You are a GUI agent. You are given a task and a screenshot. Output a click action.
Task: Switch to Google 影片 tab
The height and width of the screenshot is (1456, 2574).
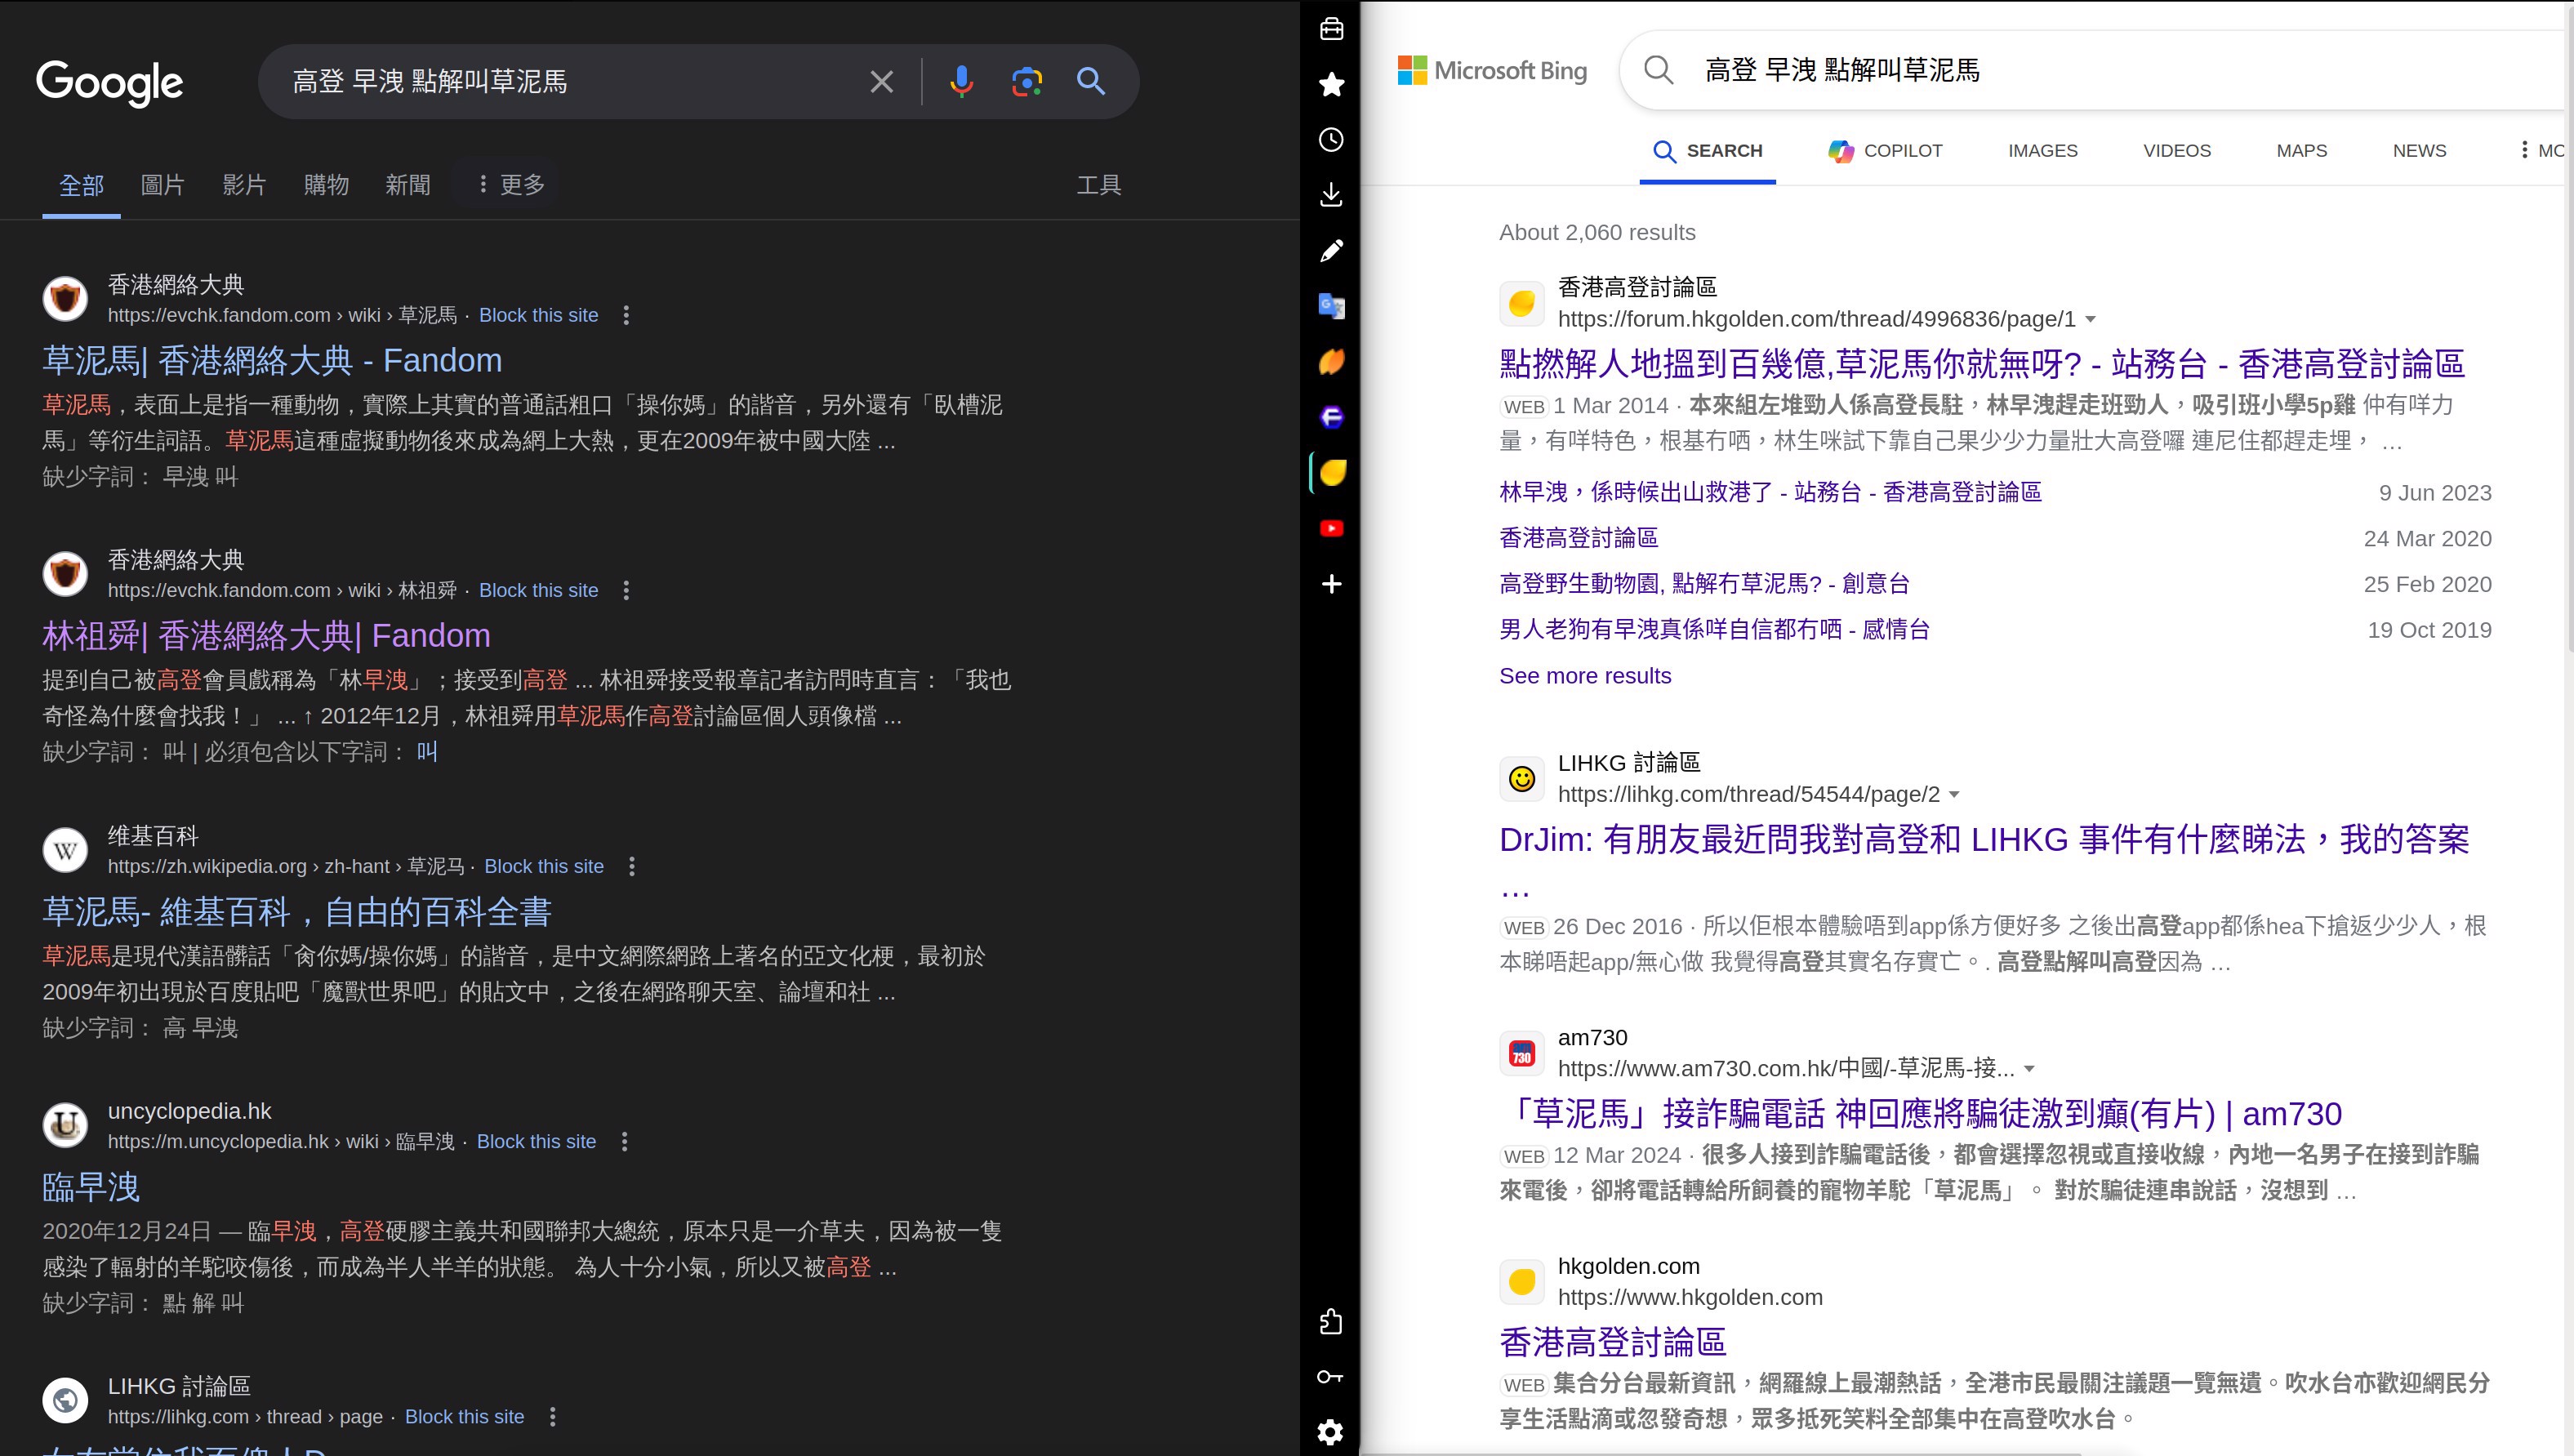click(x=244, y=185)
